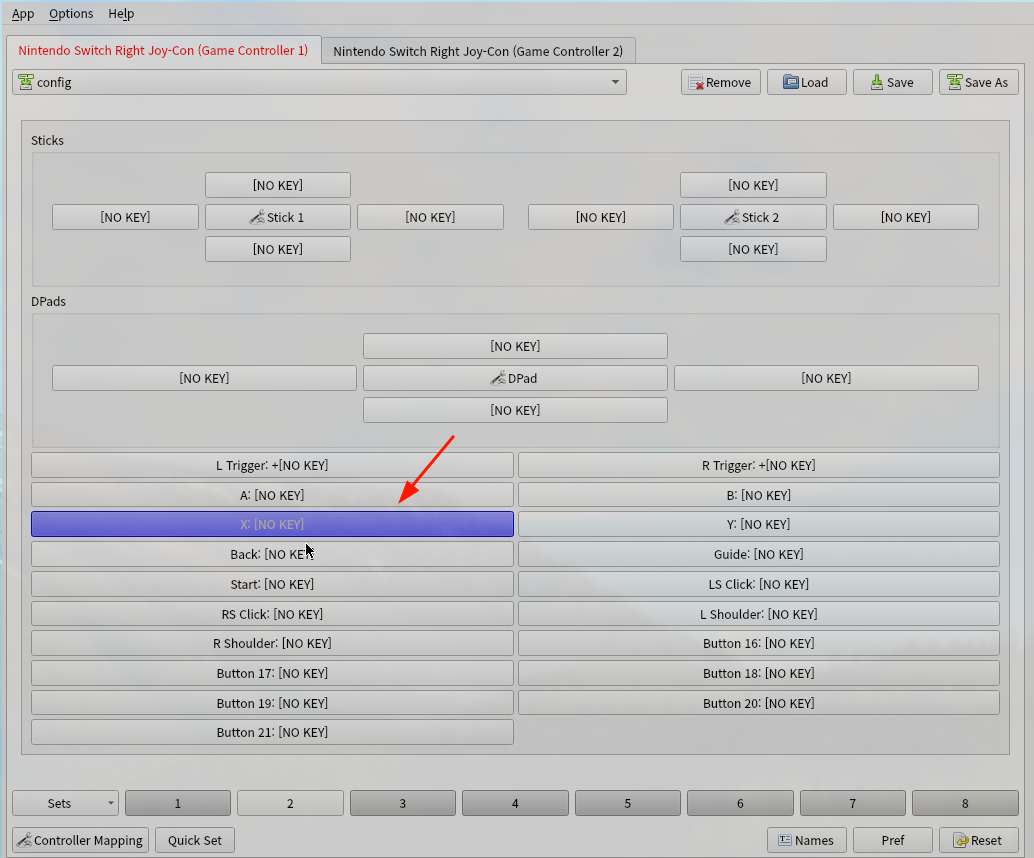Select set 5
1034x858 pixels.
(x=628, y=803)
